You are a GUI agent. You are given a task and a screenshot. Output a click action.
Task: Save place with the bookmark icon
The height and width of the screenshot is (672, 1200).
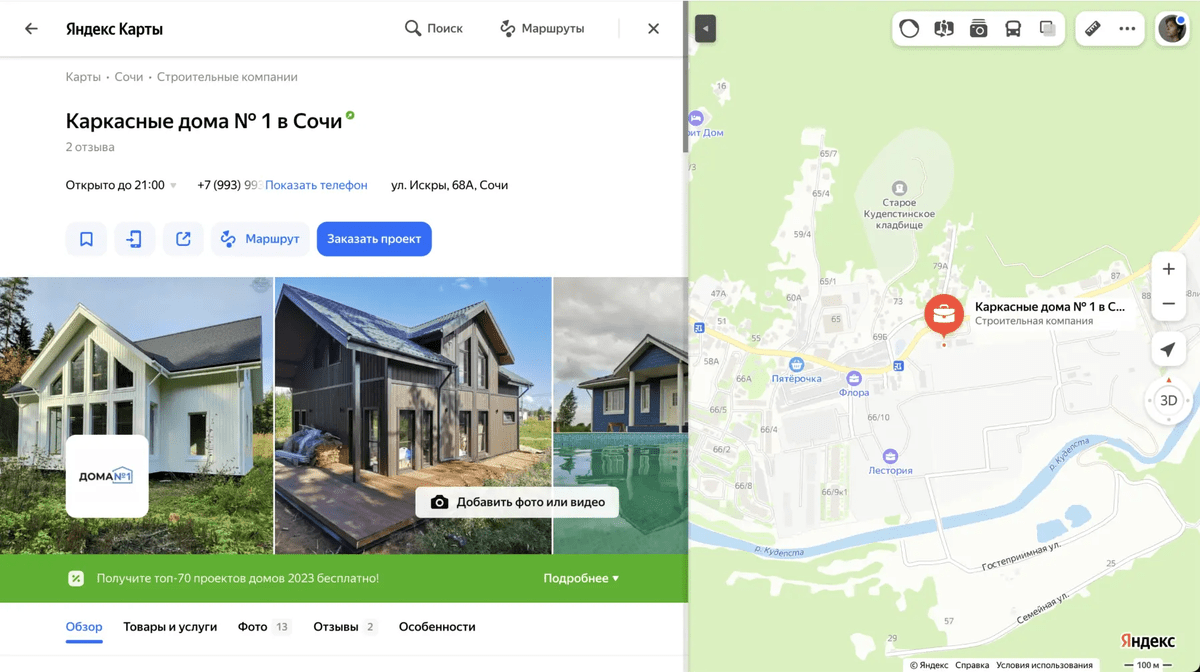point(86,239)
